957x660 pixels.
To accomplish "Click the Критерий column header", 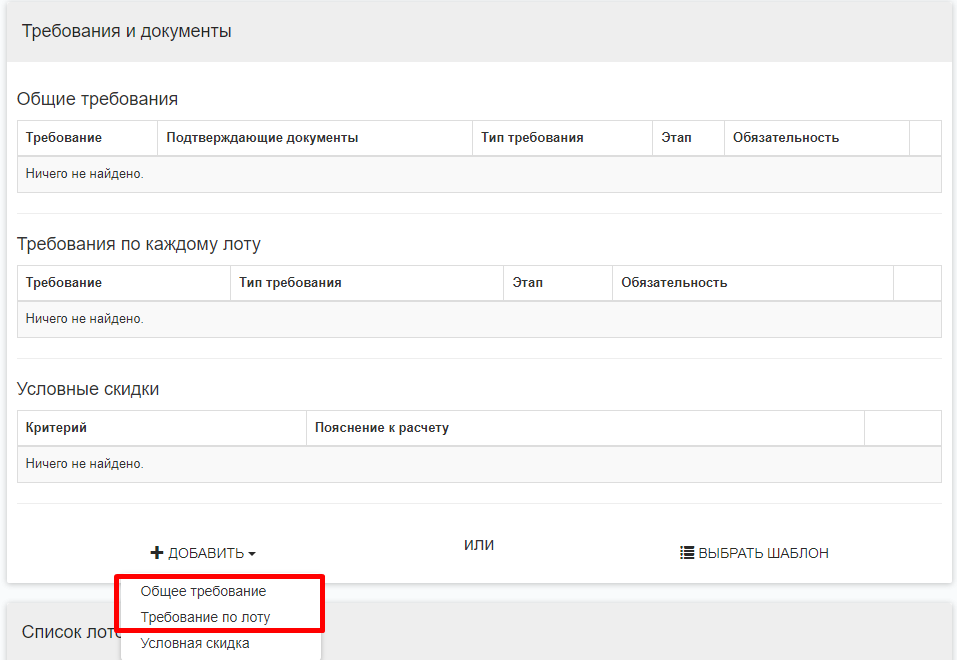I will pyautogui.click(x=56, y=428).
